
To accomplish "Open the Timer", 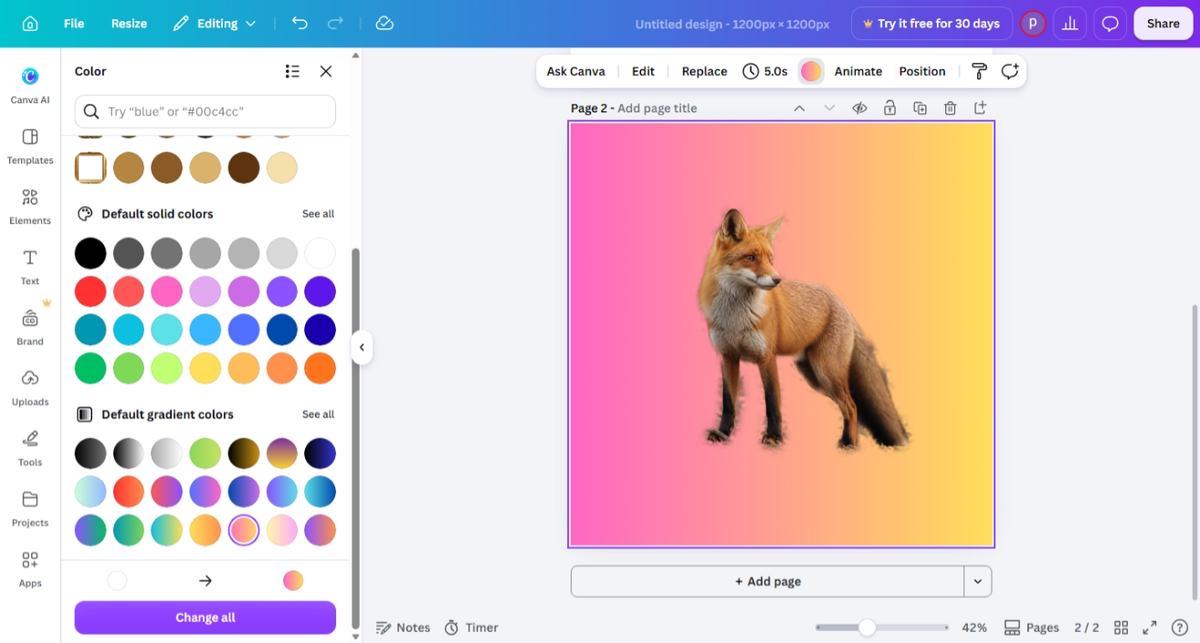I will click(x=471, y=627).
